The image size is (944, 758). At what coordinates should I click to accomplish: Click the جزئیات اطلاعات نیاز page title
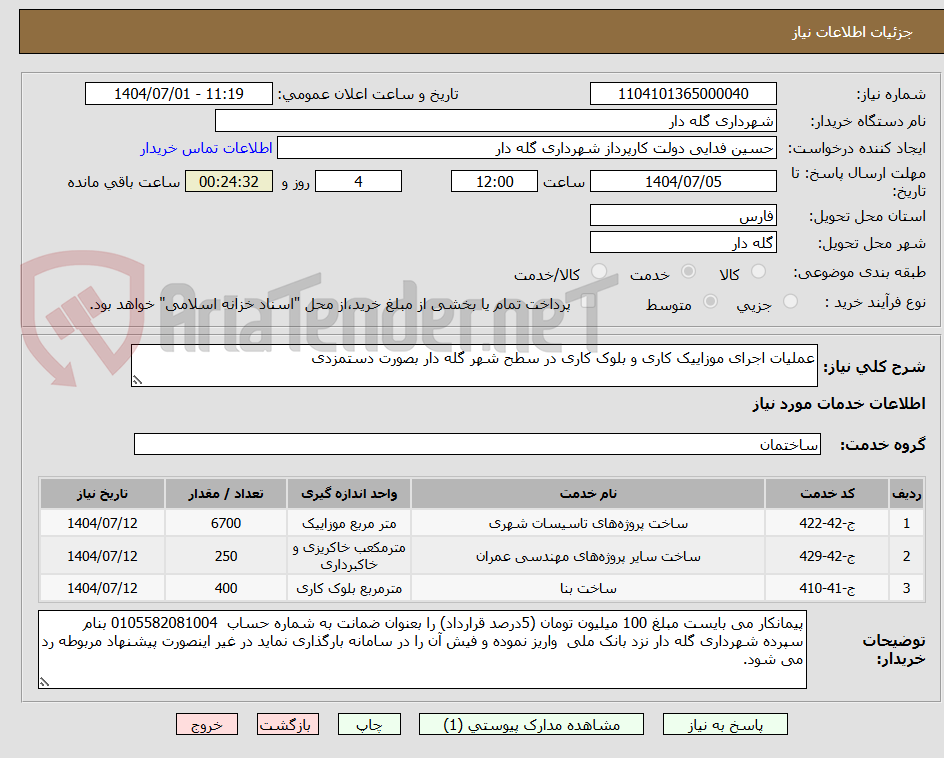(x=852, y=32)
